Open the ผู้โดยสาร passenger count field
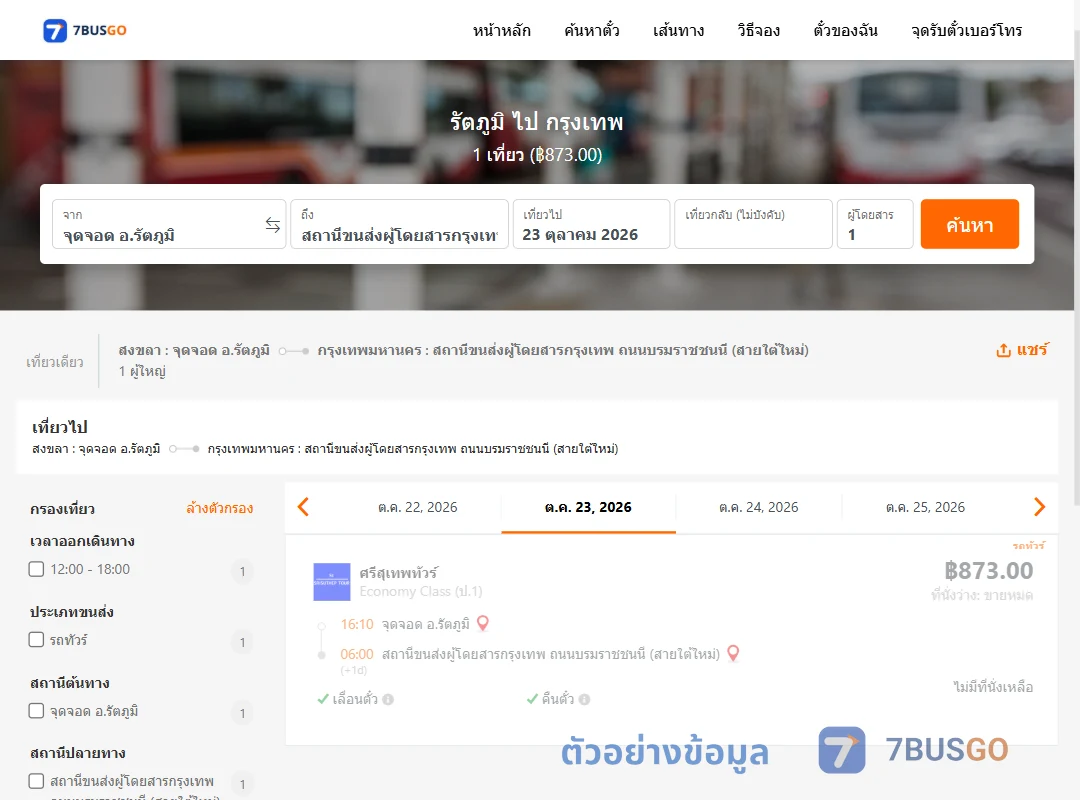The height and width of the screenshot is (800, 1080). 875,224
